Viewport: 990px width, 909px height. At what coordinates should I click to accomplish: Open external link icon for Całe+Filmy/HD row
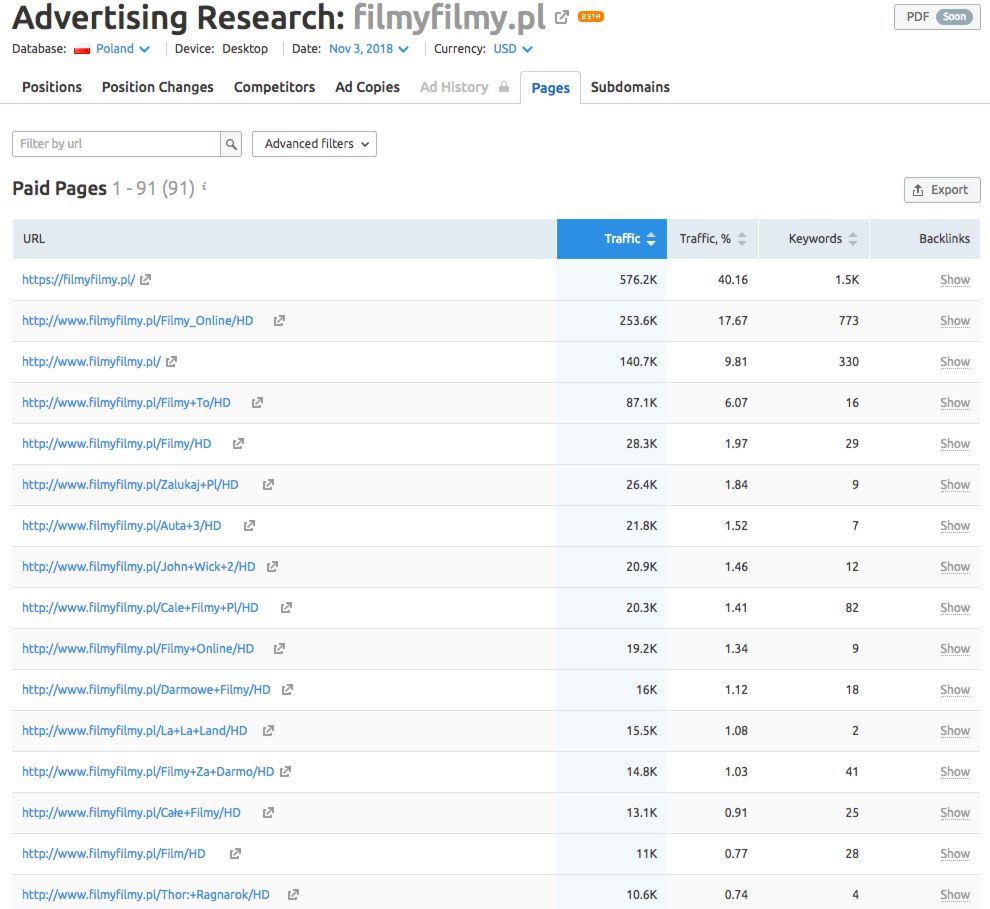click(268, 813)
